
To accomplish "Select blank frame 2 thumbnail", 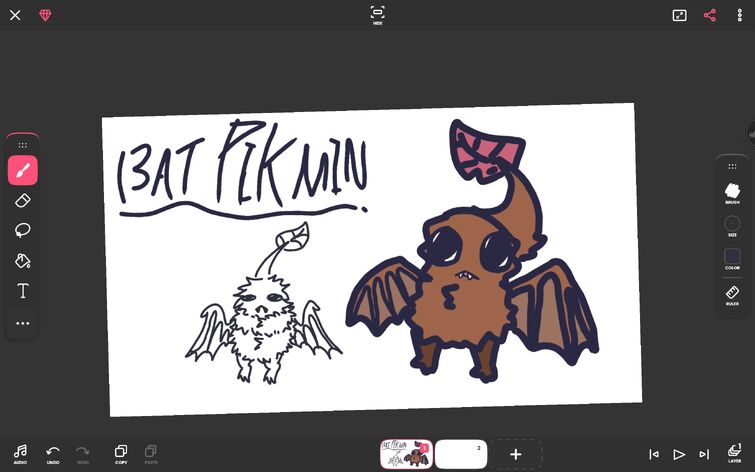I will [x=461, y=454].
